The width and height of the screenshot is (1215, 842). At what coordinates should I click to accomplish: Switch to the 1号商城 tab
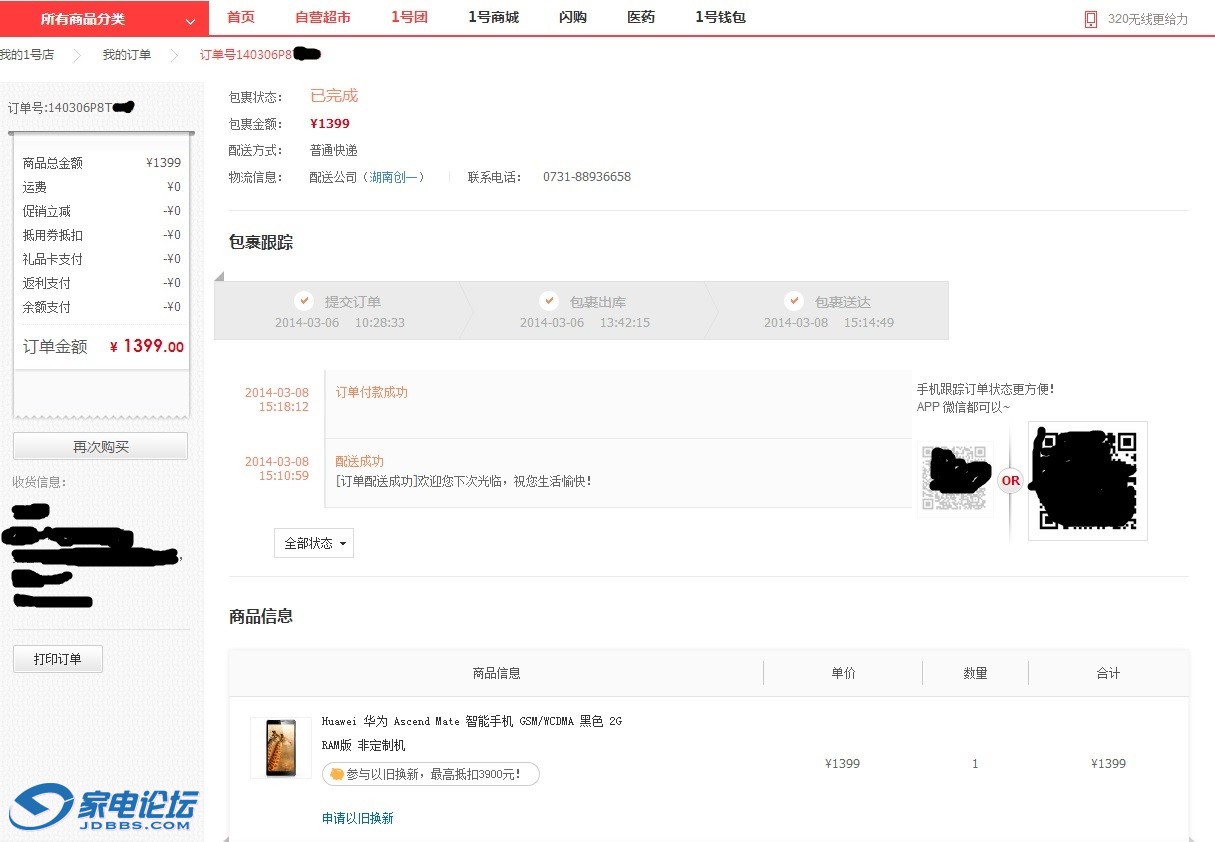tap(493, 17)
